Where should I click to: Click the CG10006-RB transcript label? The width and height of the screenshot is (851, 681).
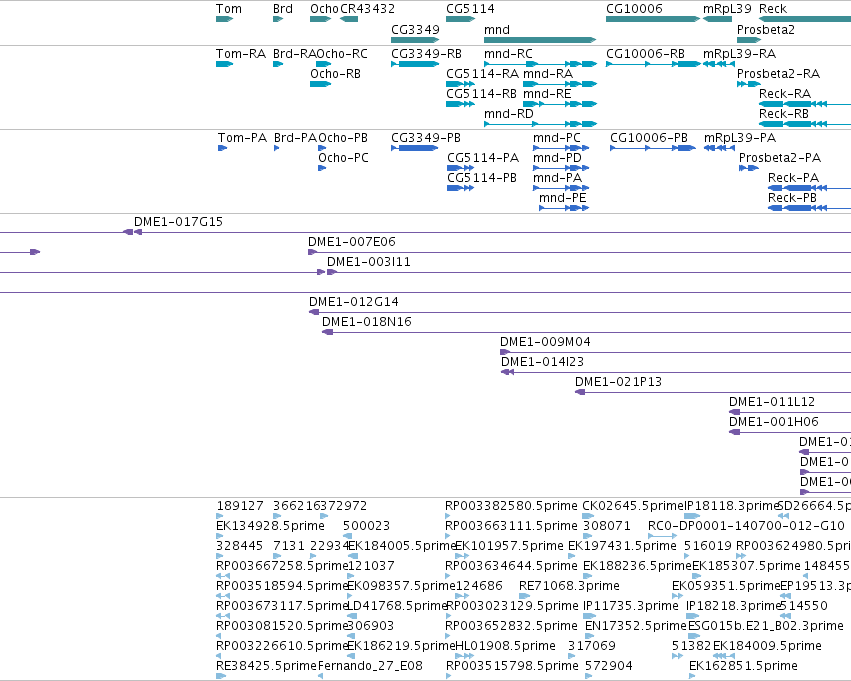coord(645,54)
